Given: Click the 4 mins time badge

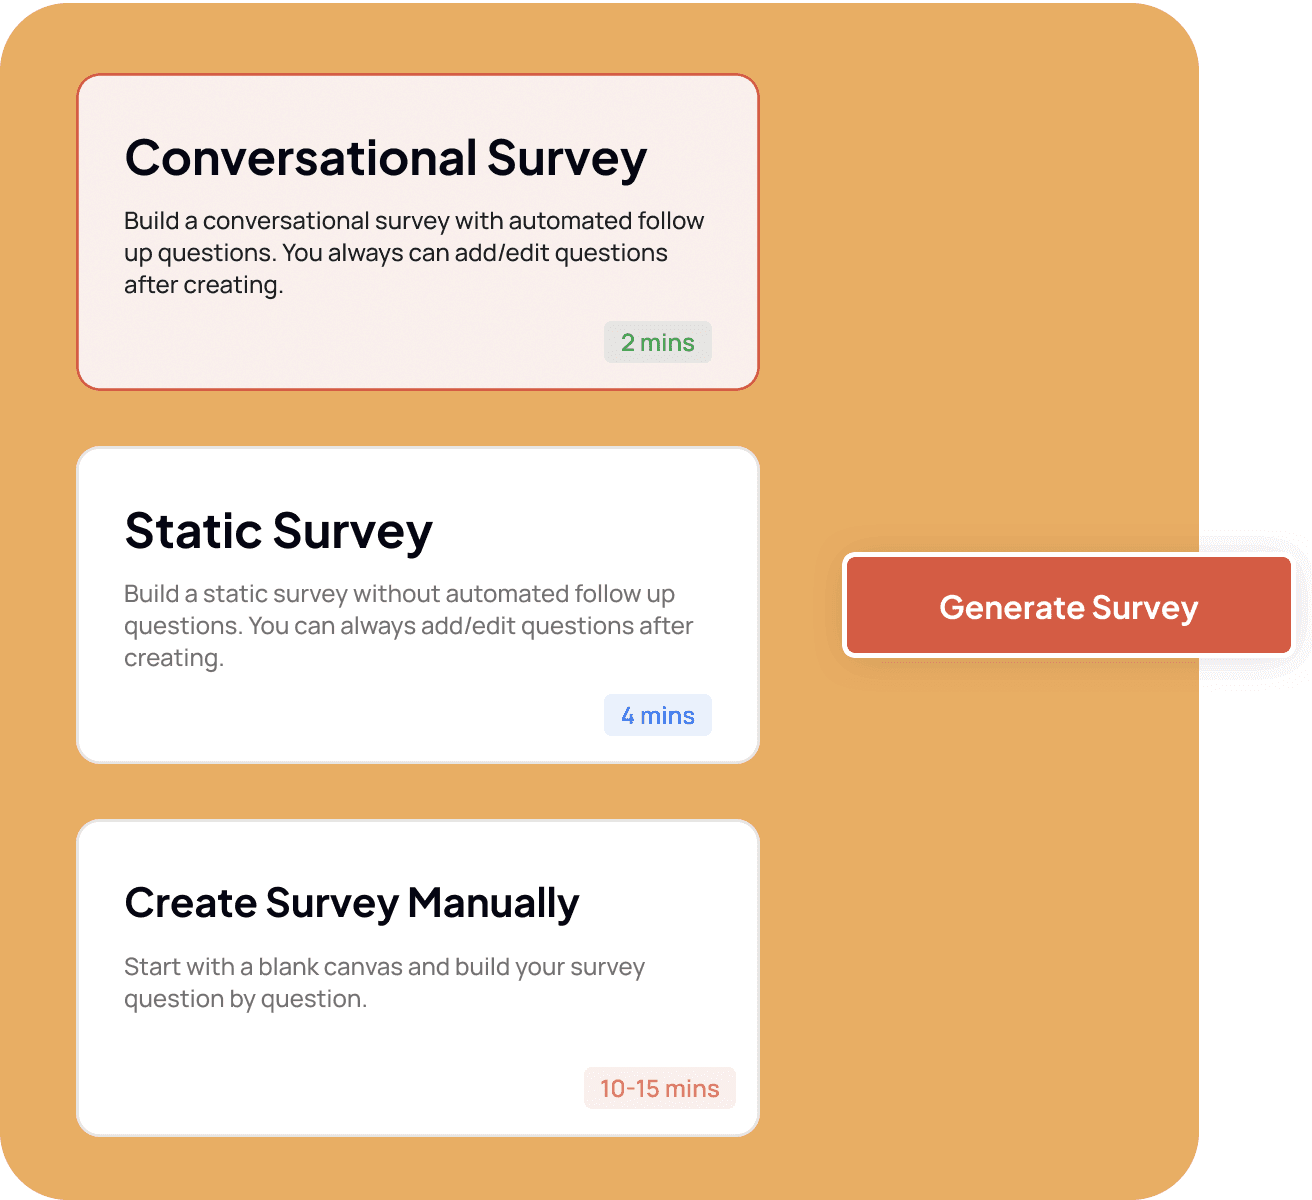Looking at the screenshot, I should pyautogui.click(x=658, y=715).
